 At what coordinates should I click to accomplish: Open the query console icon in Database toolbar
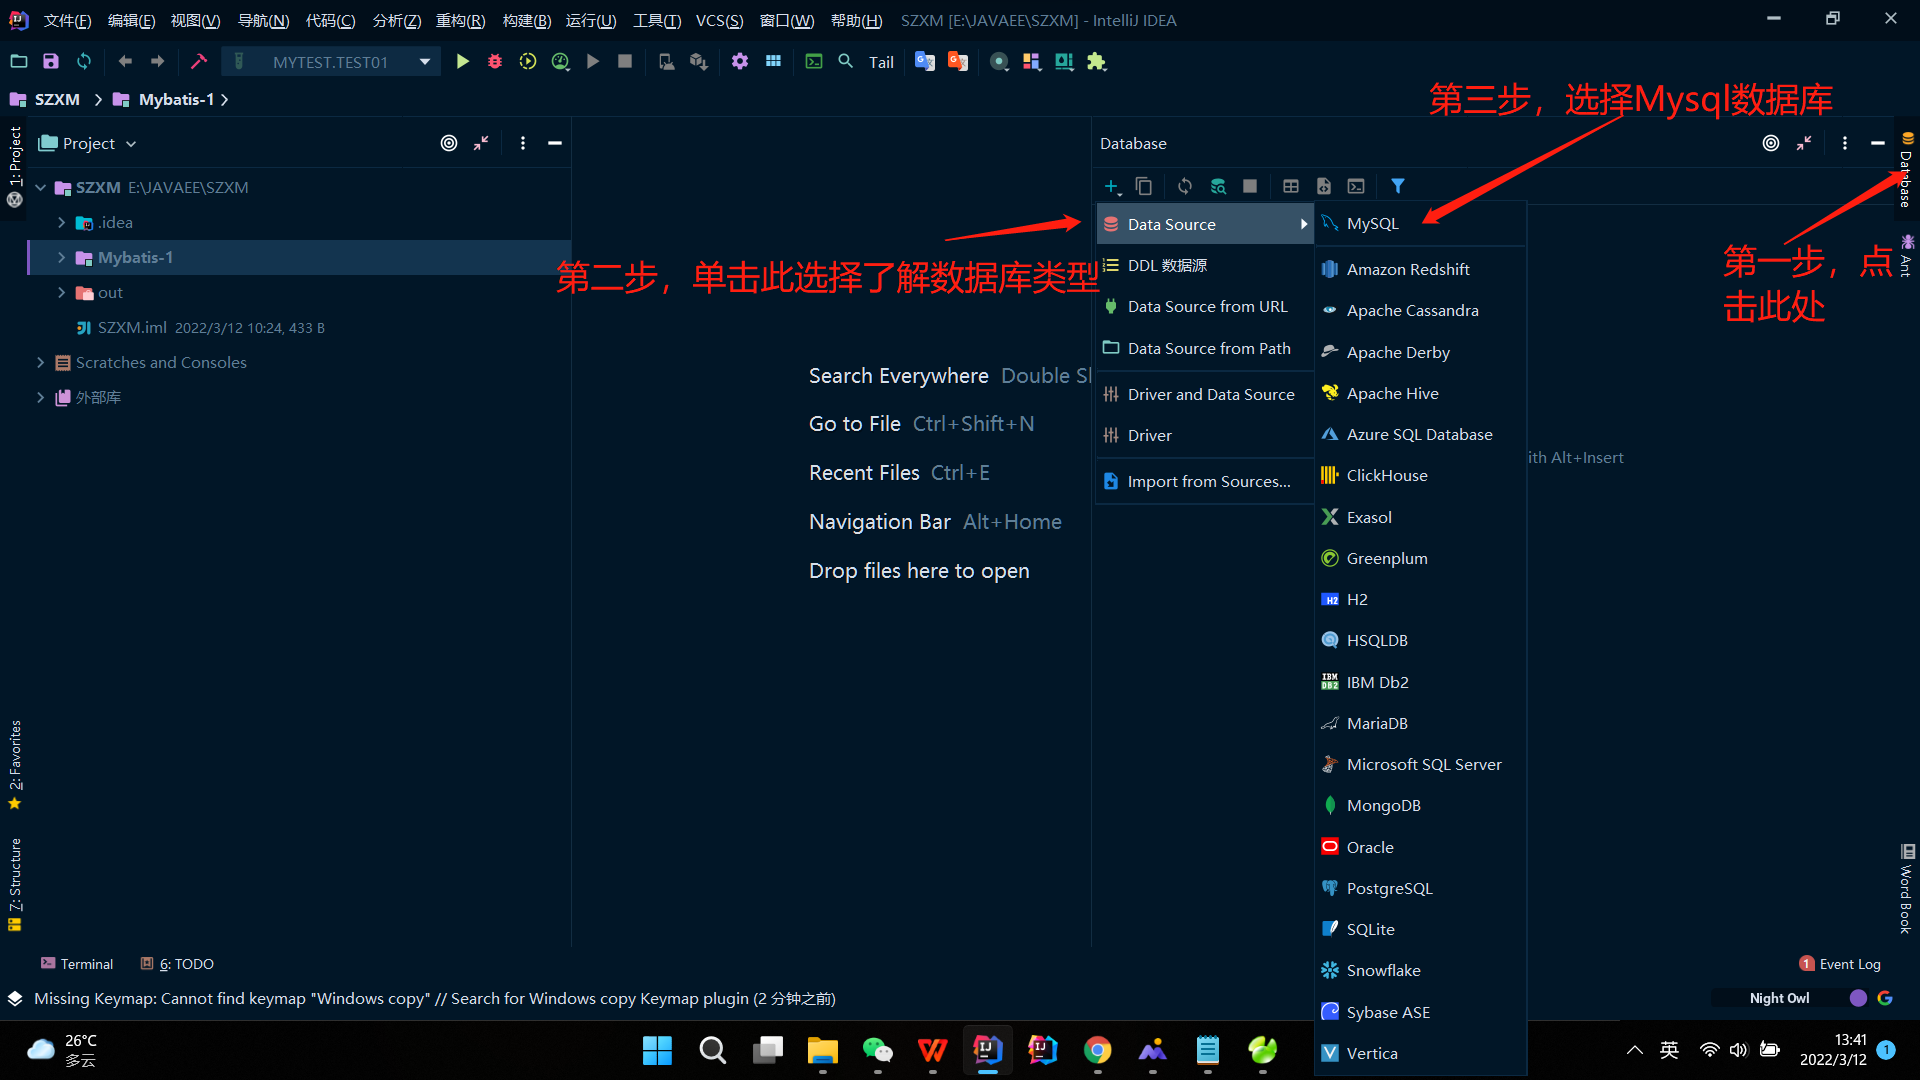click(1356, 186)
